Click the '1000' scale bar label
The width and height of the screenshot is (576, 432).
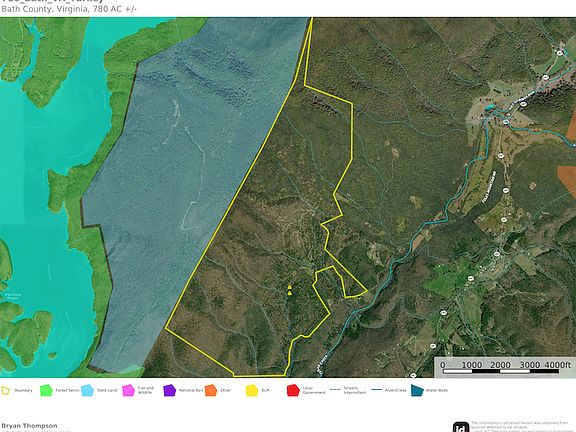tap(472, 364)
